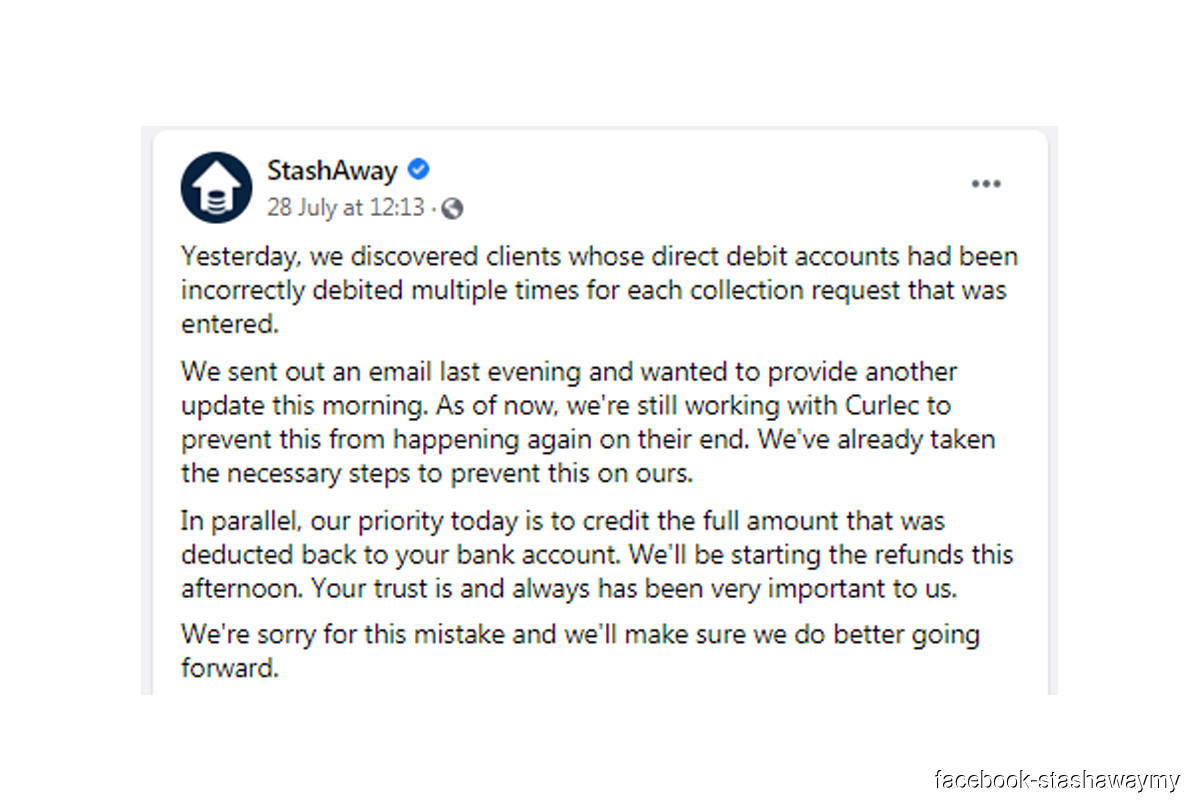Select the paragraph starting "We sent out an email"
The height and width of the screenshot is (800, 1200).
pyautogui.click(x=588, y=422)
